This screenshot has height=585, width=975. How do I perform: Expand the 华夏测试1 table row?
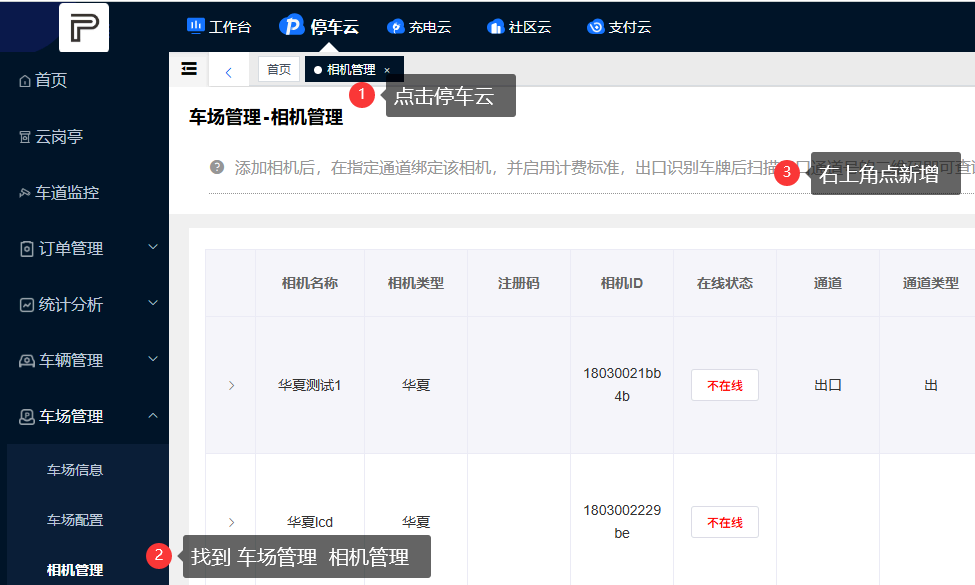coord(231,385)
